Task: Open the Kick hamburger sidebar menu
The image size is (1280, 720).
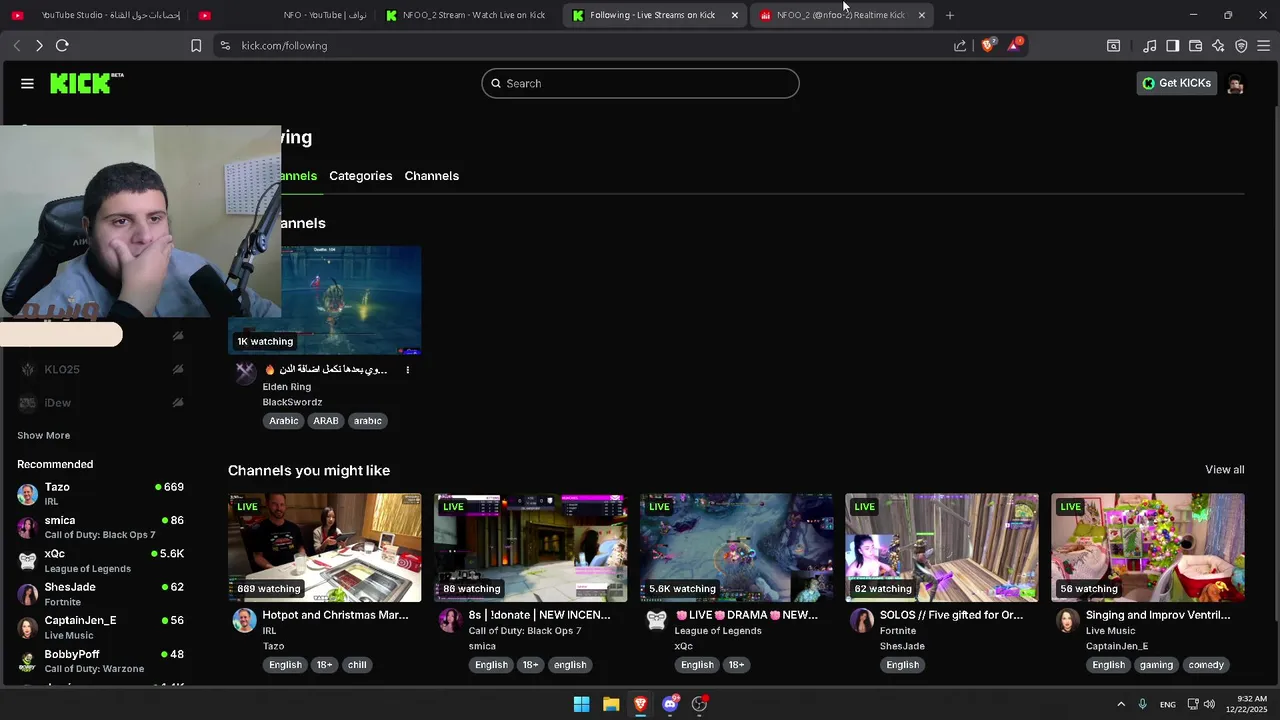Action: click(x=27, y=83)
